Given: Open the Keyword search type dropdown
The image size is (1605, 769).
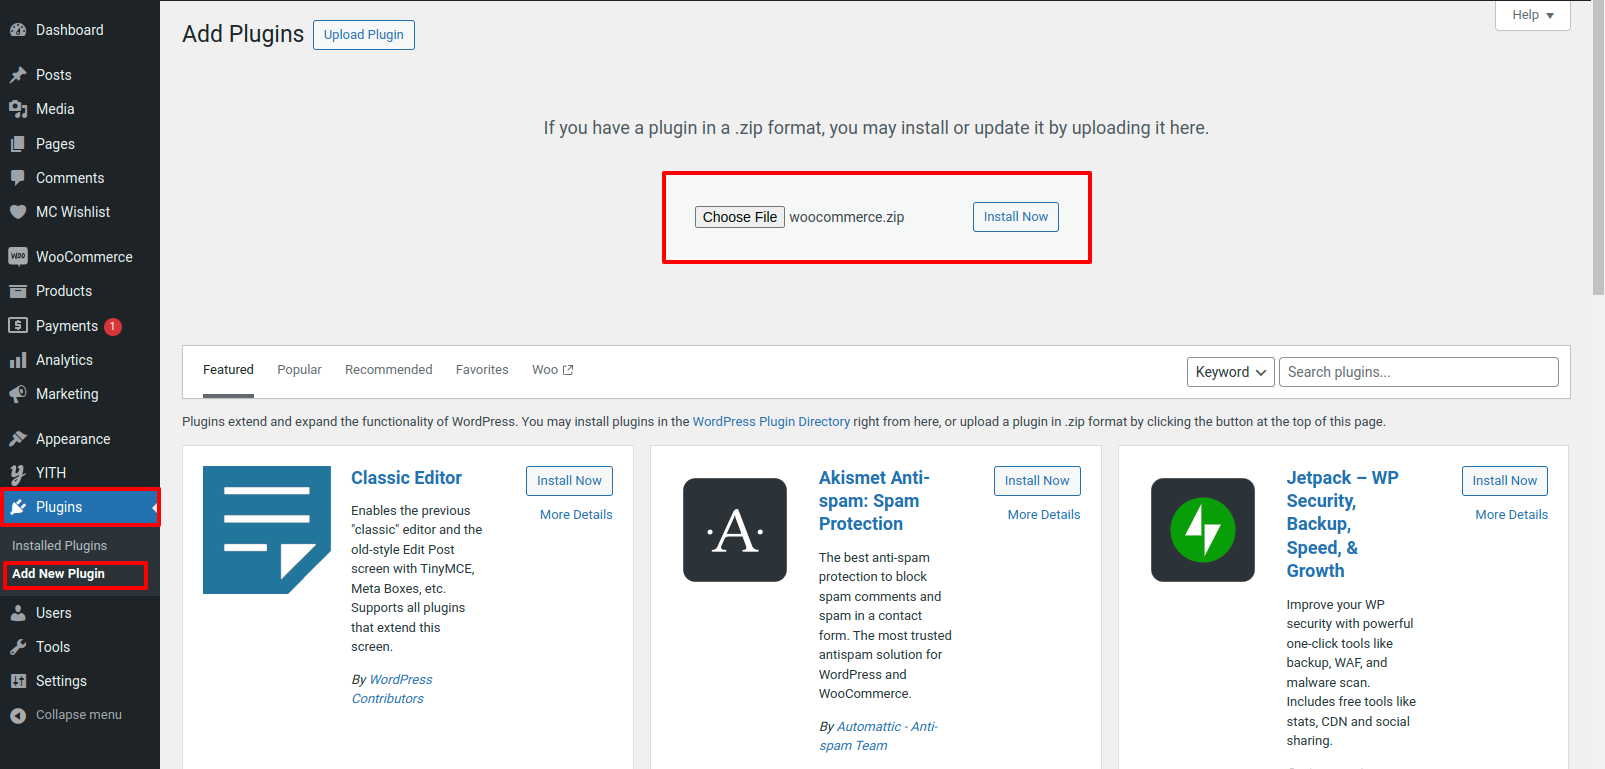Looking at the screenshot, I should pos(1231,372).
